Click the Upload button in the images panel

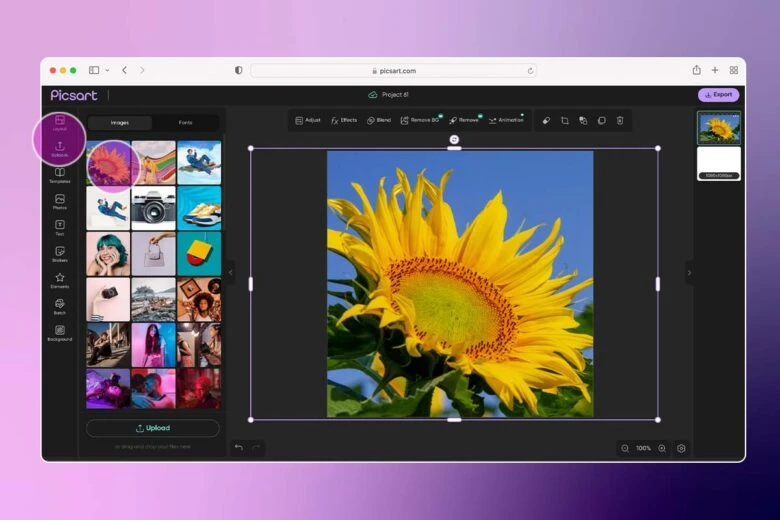point(153,428)
